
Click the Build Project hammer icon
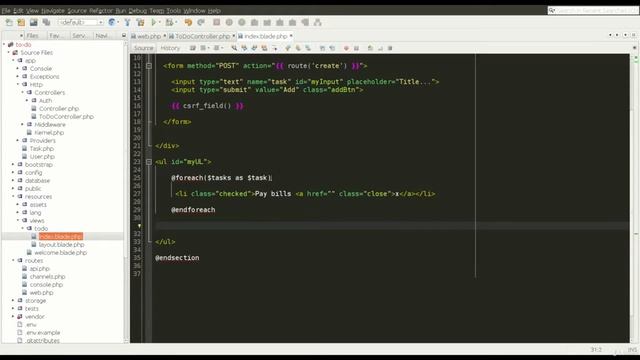[128, 22]
